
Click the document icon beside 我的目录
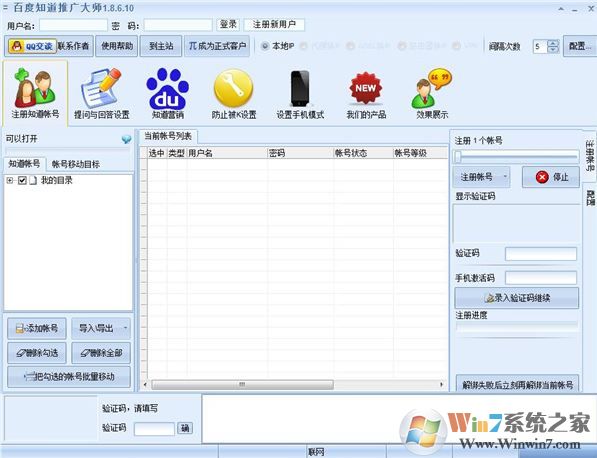tap(34, 180)
